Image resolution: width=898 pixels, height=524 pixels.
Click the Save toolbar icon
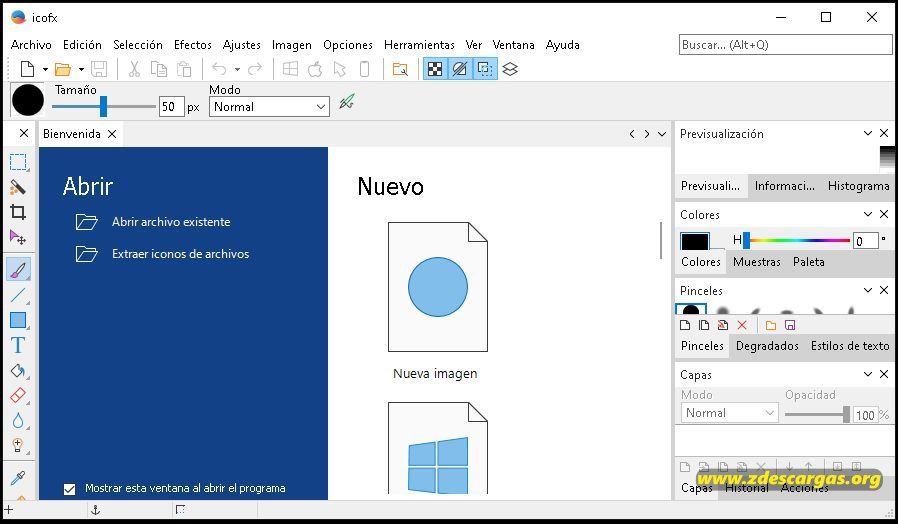click(99, 69)
